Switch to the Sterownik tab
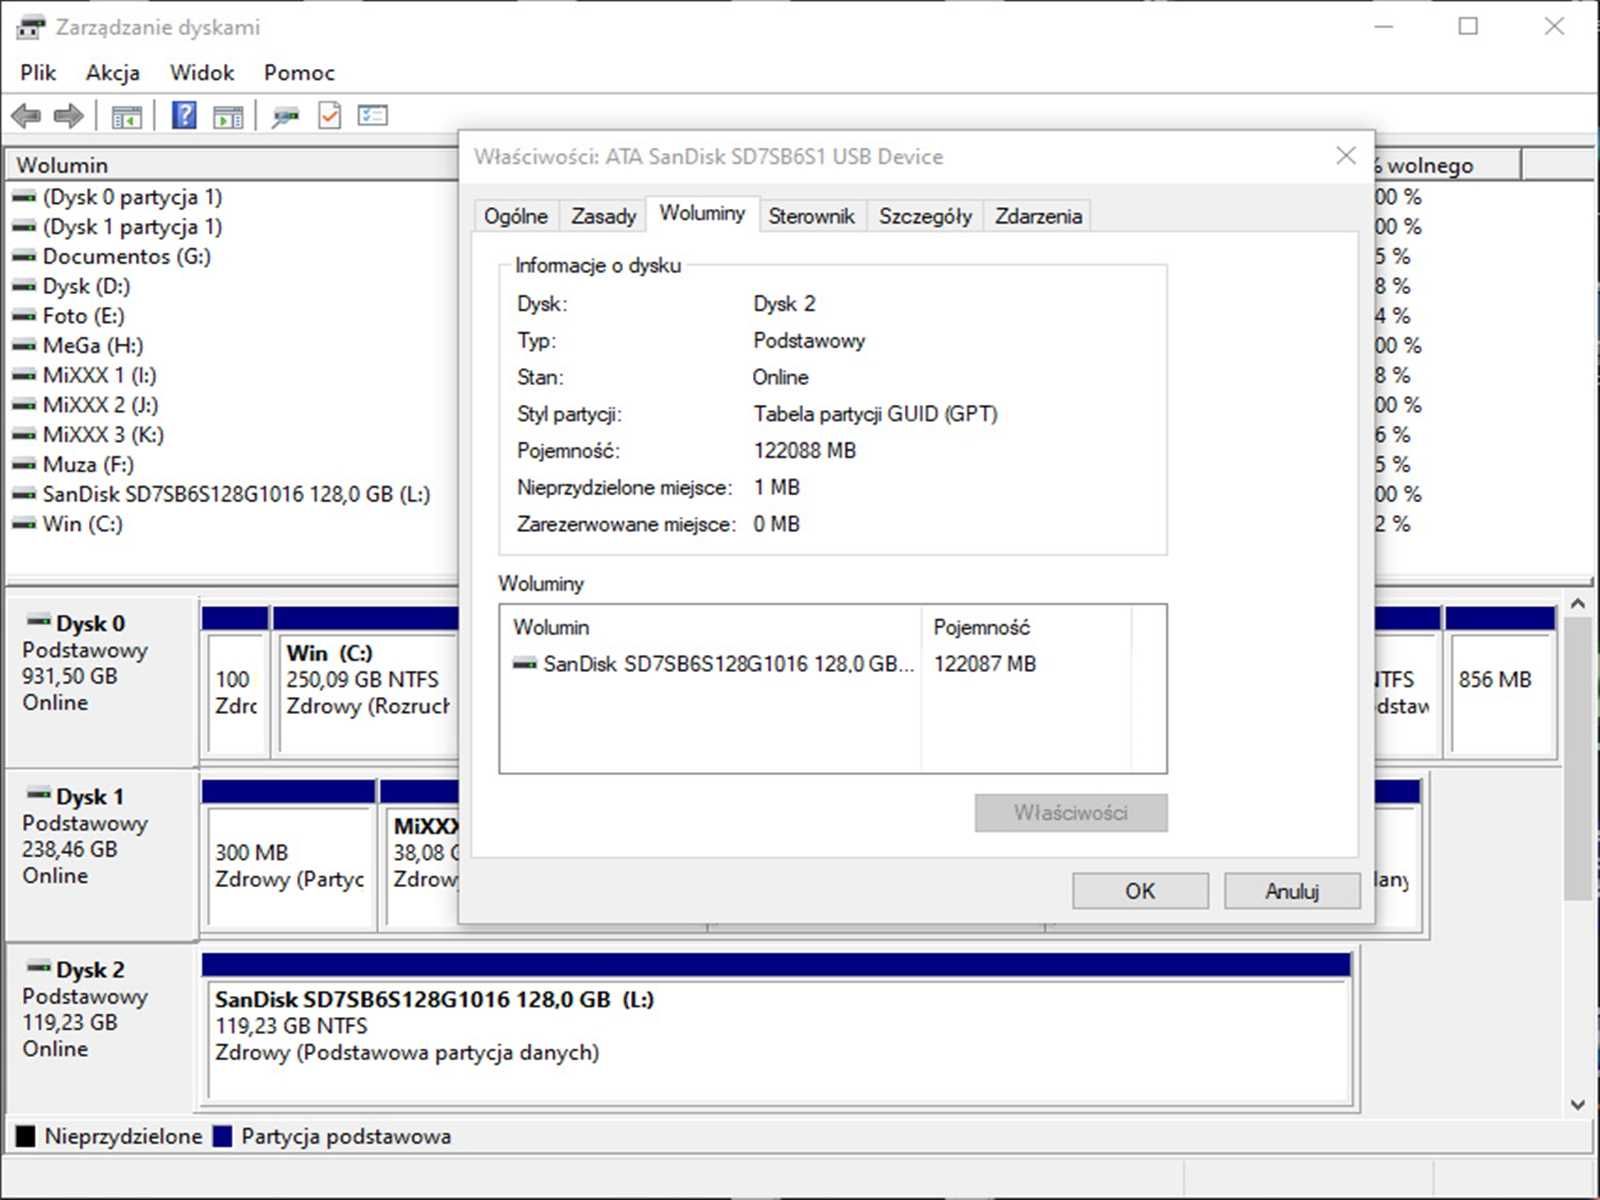Viewport: 1600px width, 1200px height. tap(811, 216)
